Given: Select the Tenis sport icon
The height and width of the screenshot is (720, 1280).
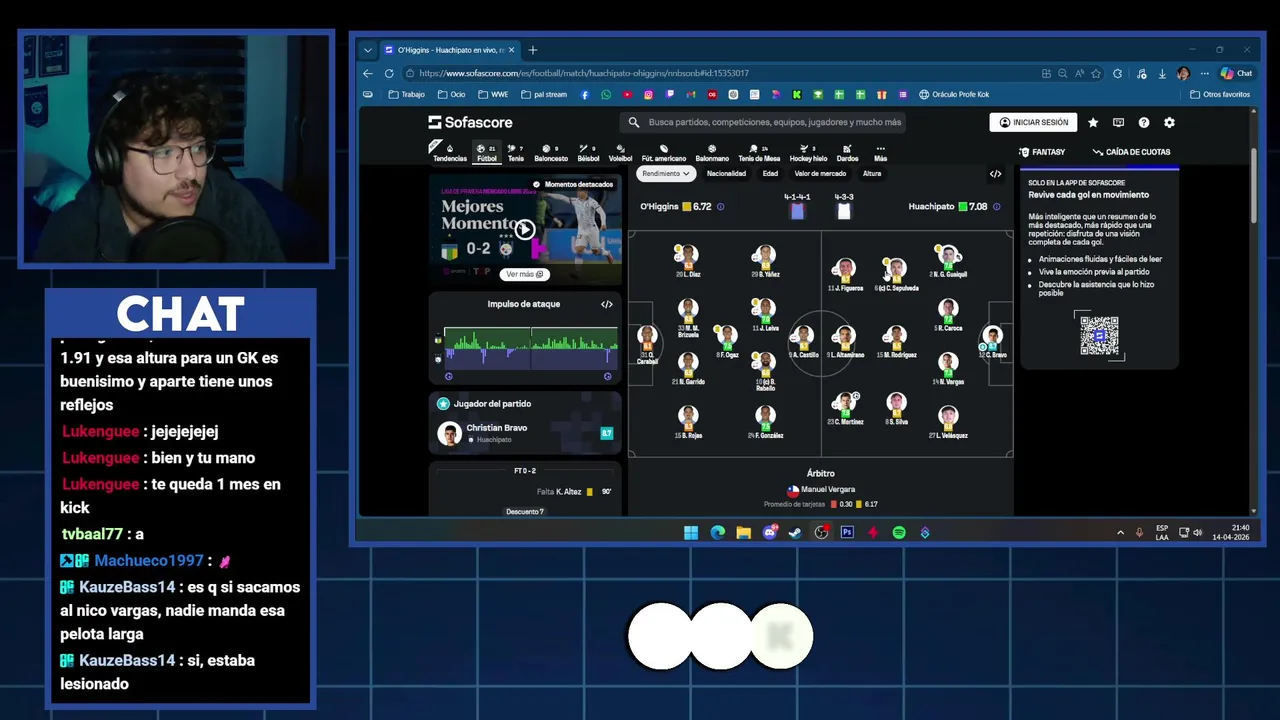Looking at the screenshot, I should click(515, 153).
